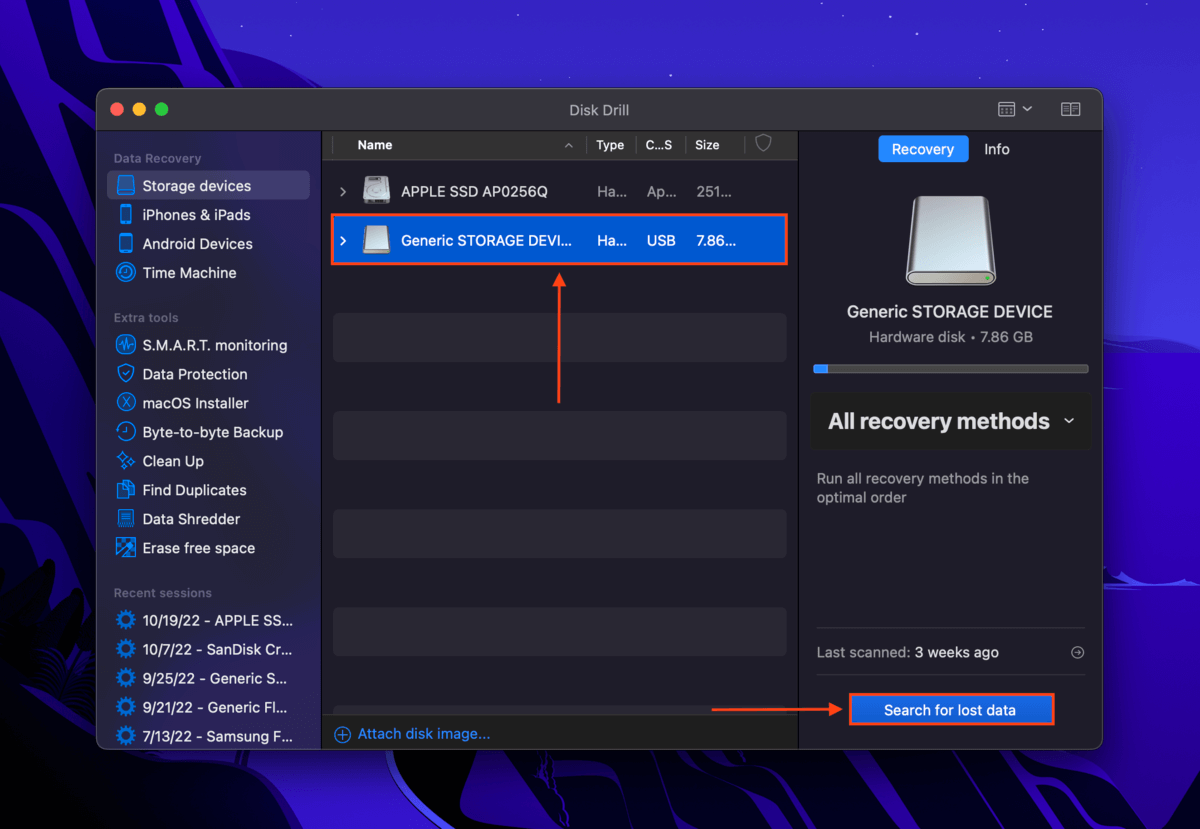Open the view mode dropdown in title bar
Screen dimensions: 1200x829
1015,109
